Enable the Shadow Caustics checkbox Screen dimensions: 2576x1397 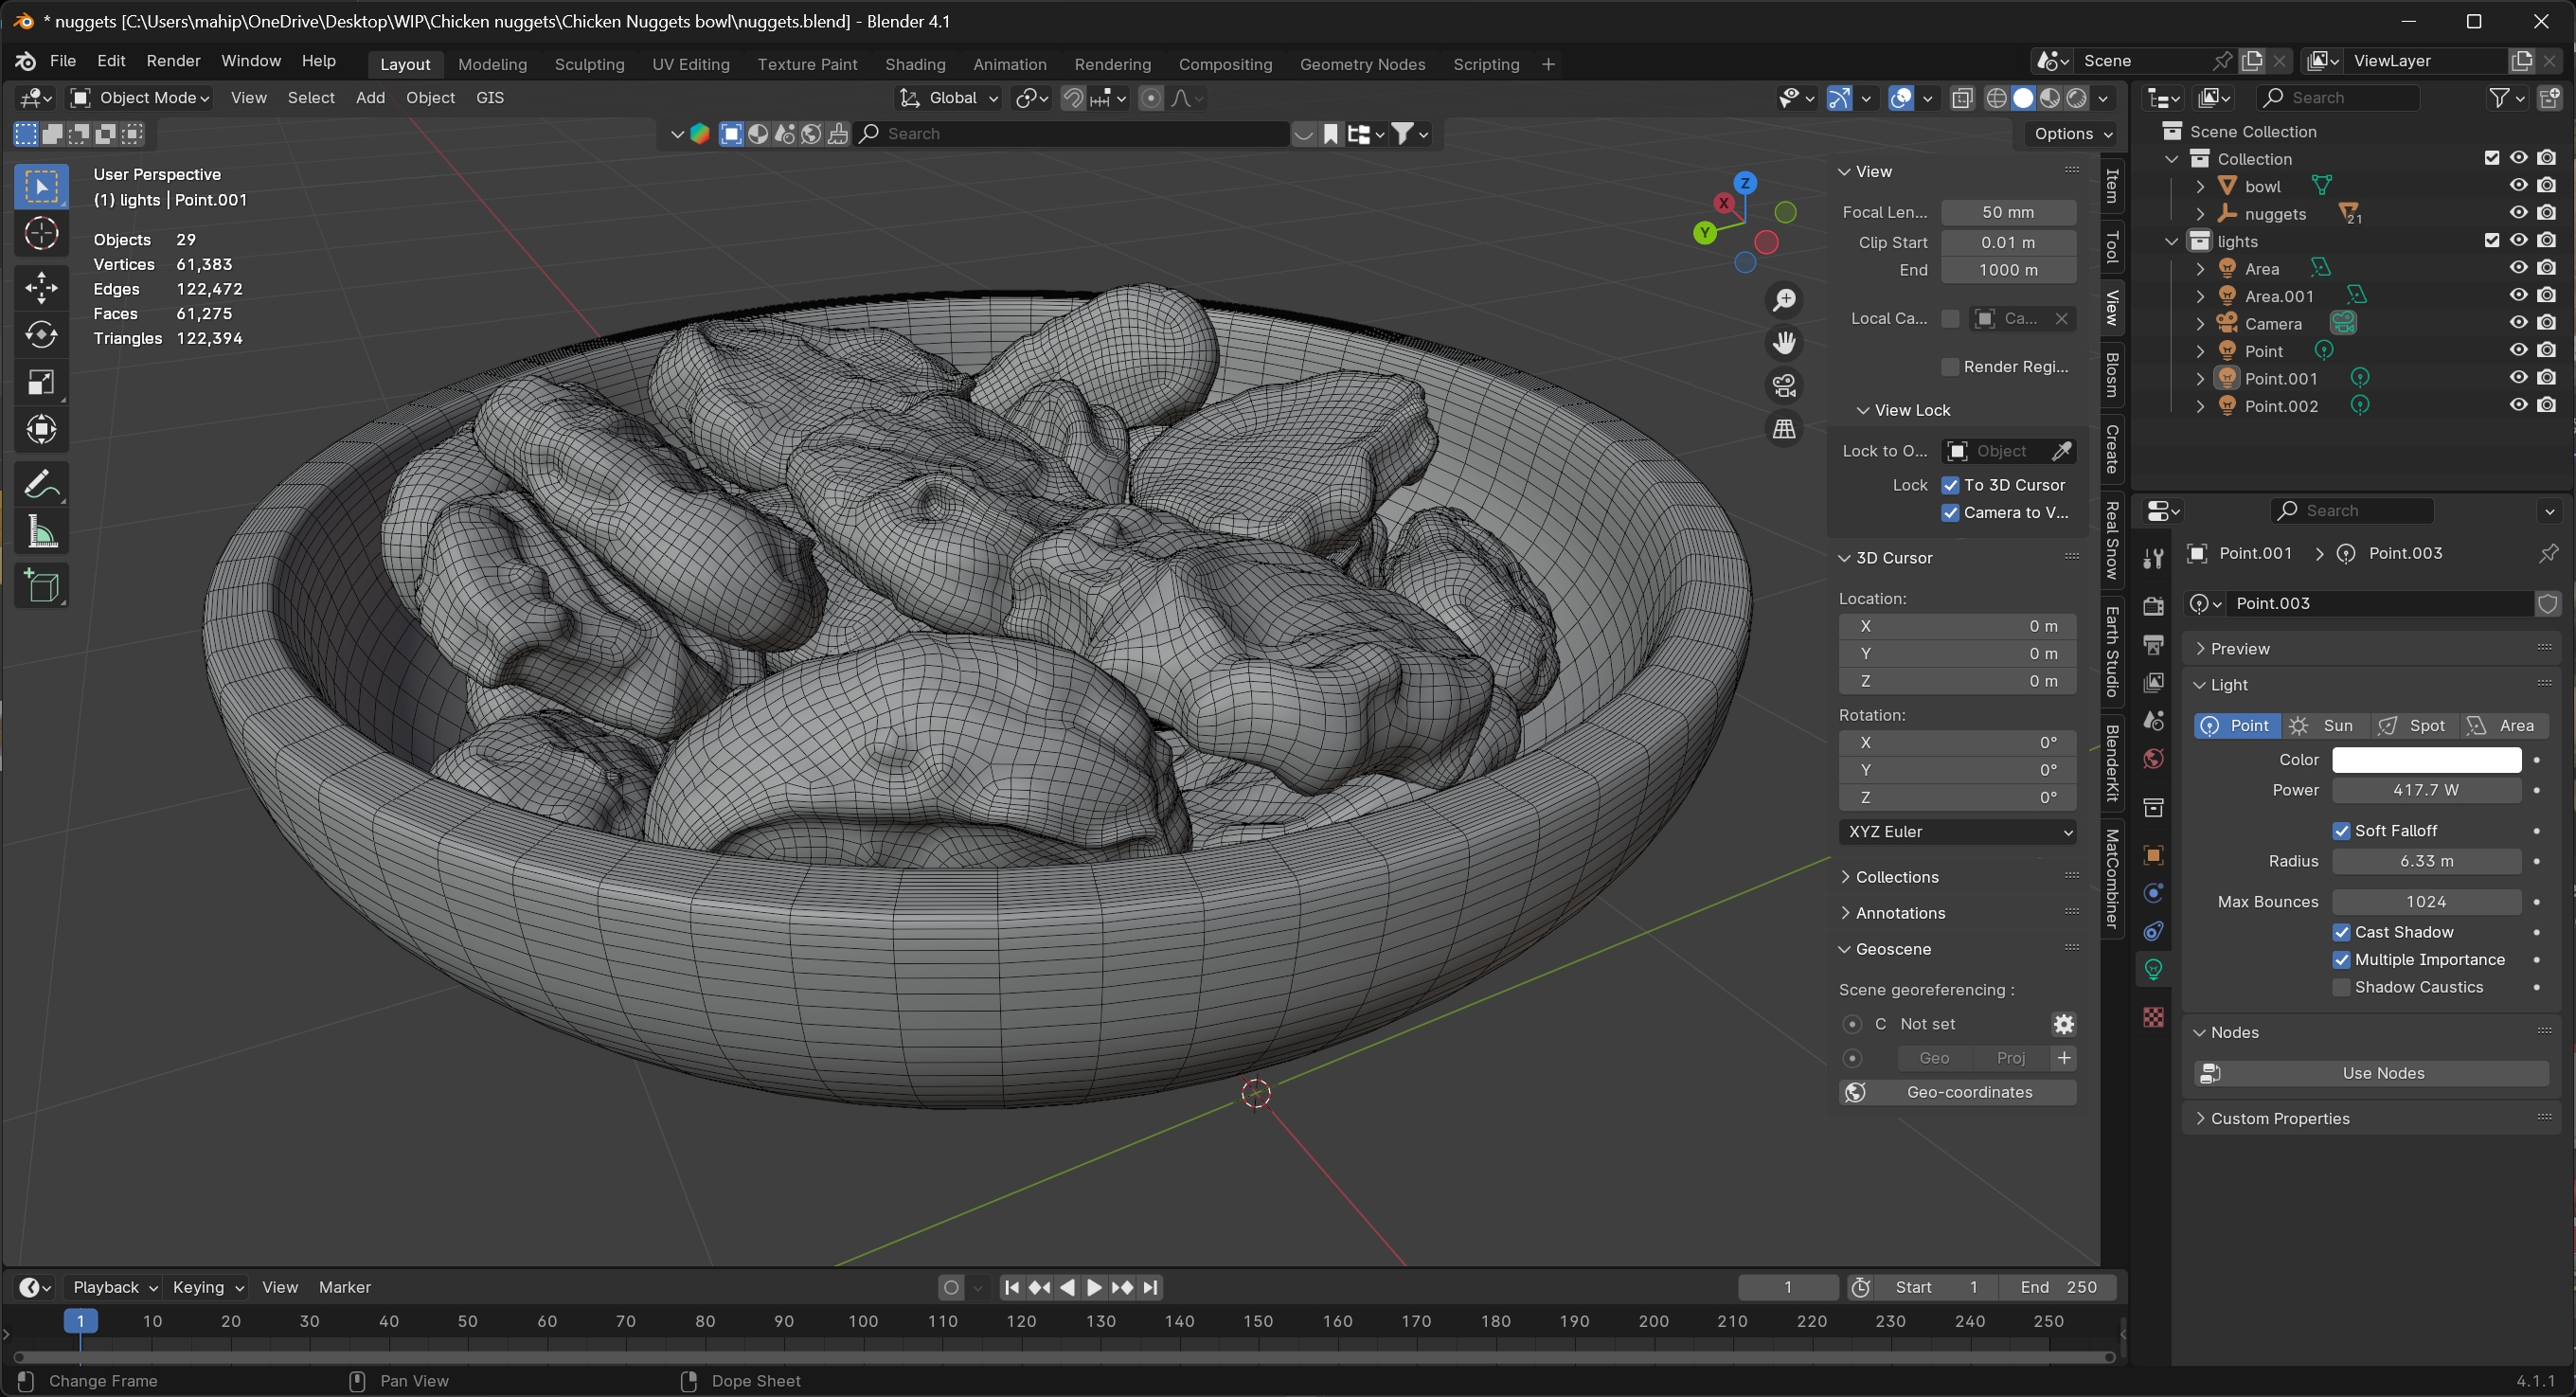[x=2341, y=987]
